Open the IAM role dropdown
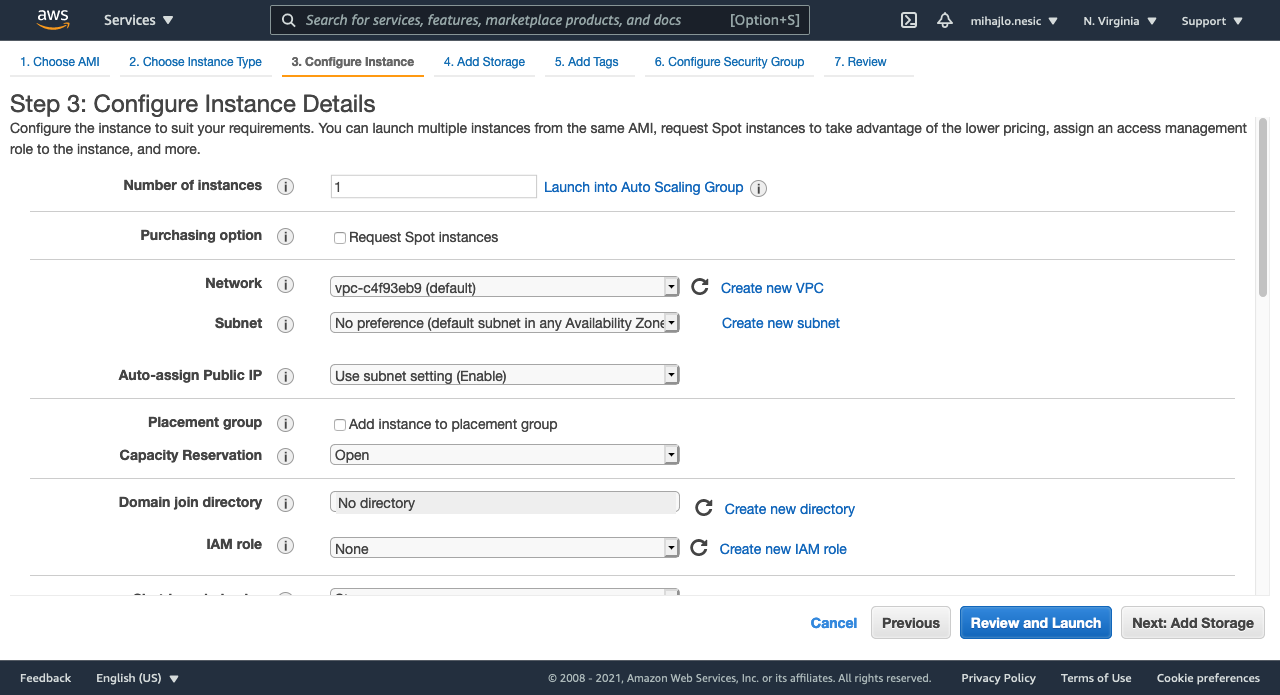 pos(505,548)
